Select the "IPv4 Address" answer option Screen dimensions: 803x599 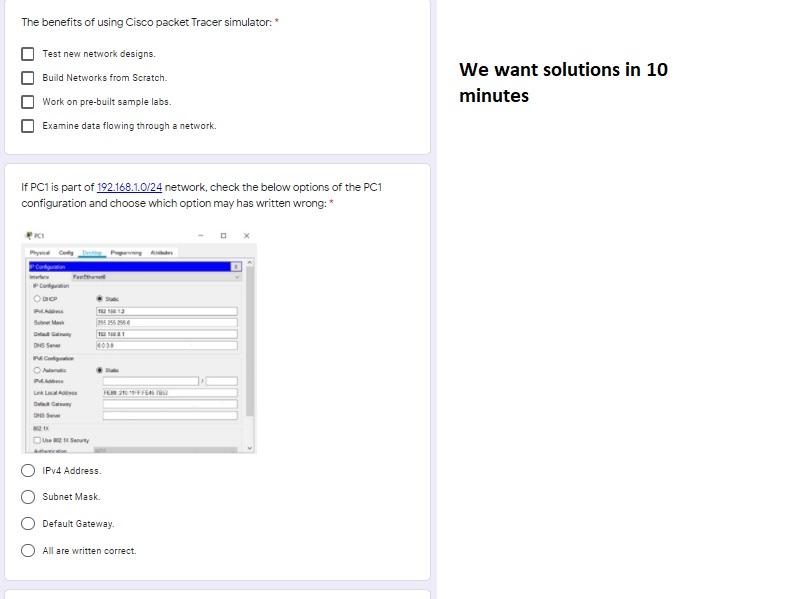[x=26, y=470]
